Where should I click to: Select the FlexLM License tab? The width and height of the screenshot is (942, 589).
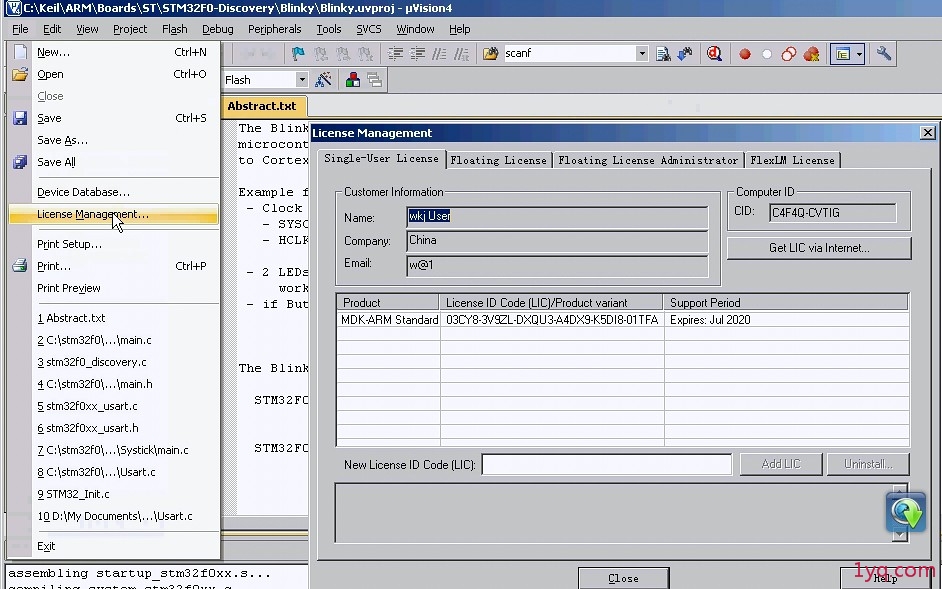(x=792, y=160)
